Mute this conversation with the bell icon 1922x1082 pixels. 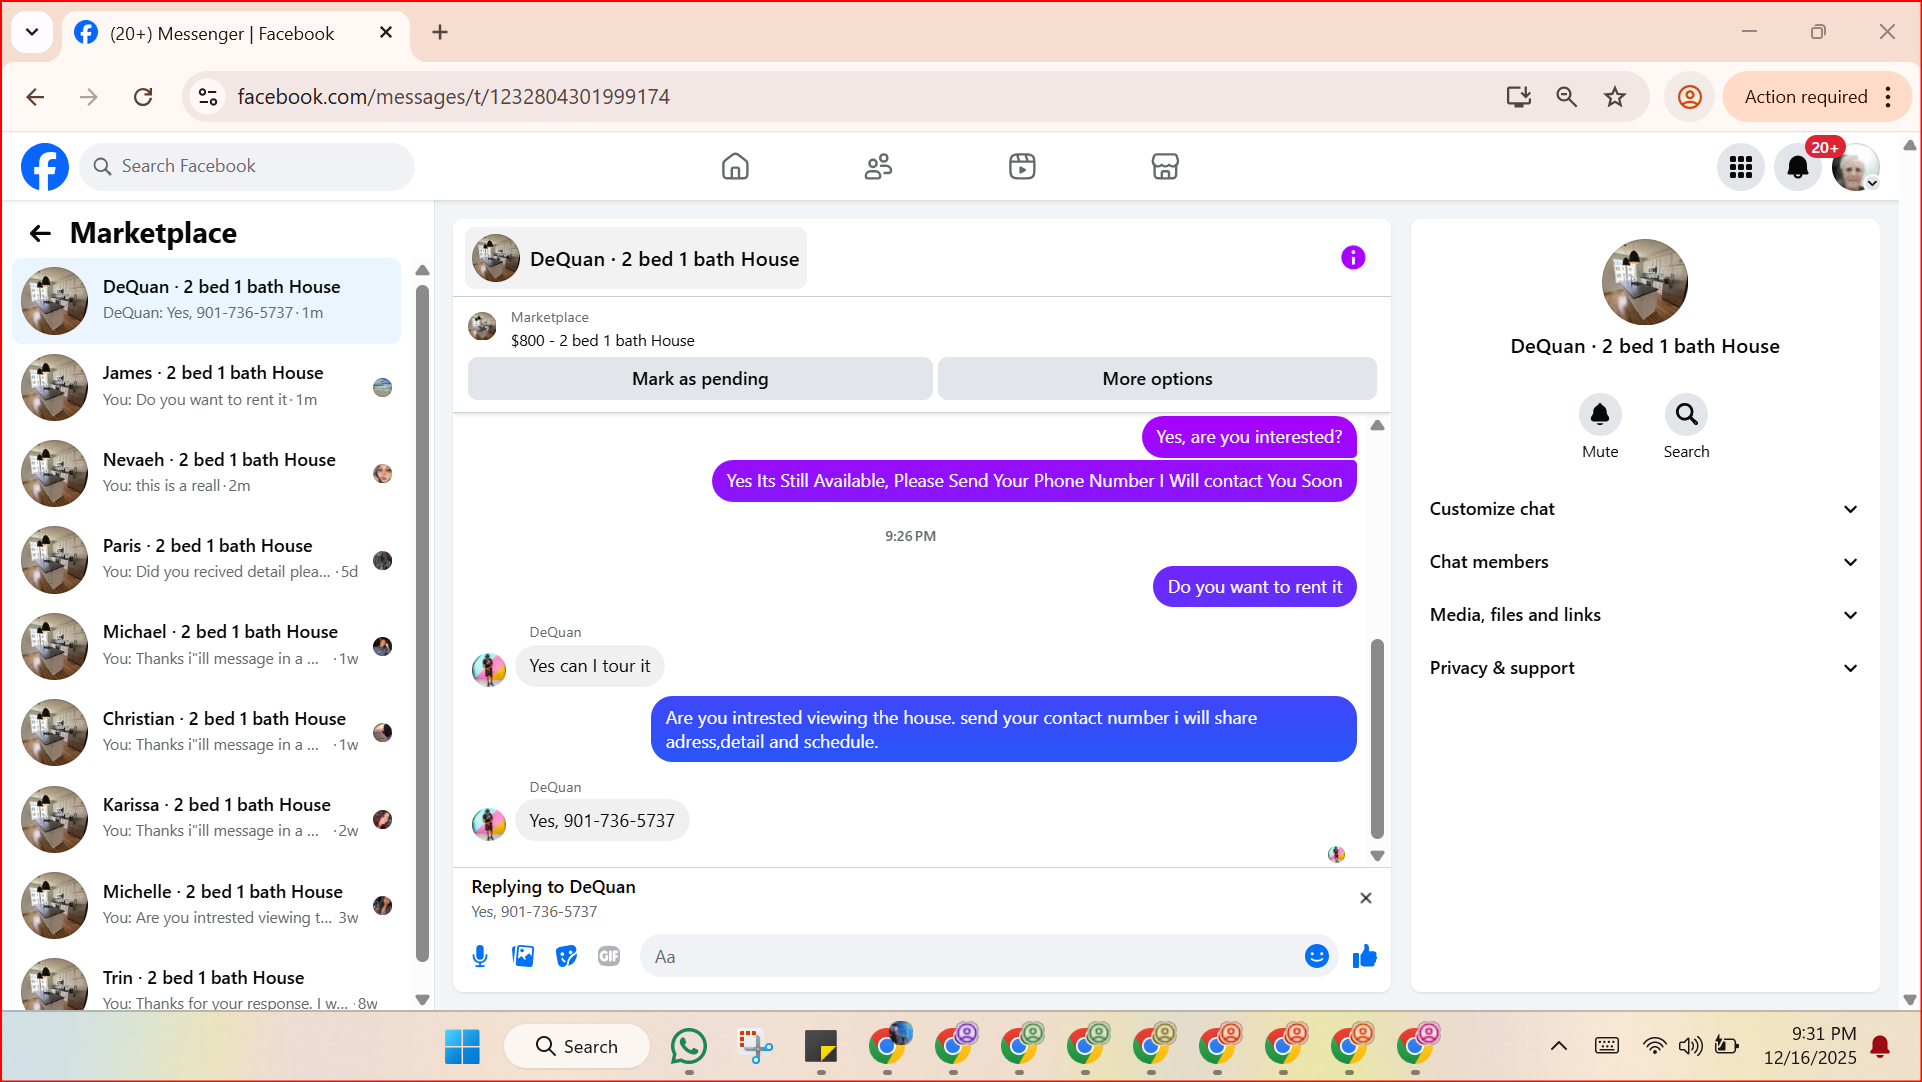(x=1600, y=414)
